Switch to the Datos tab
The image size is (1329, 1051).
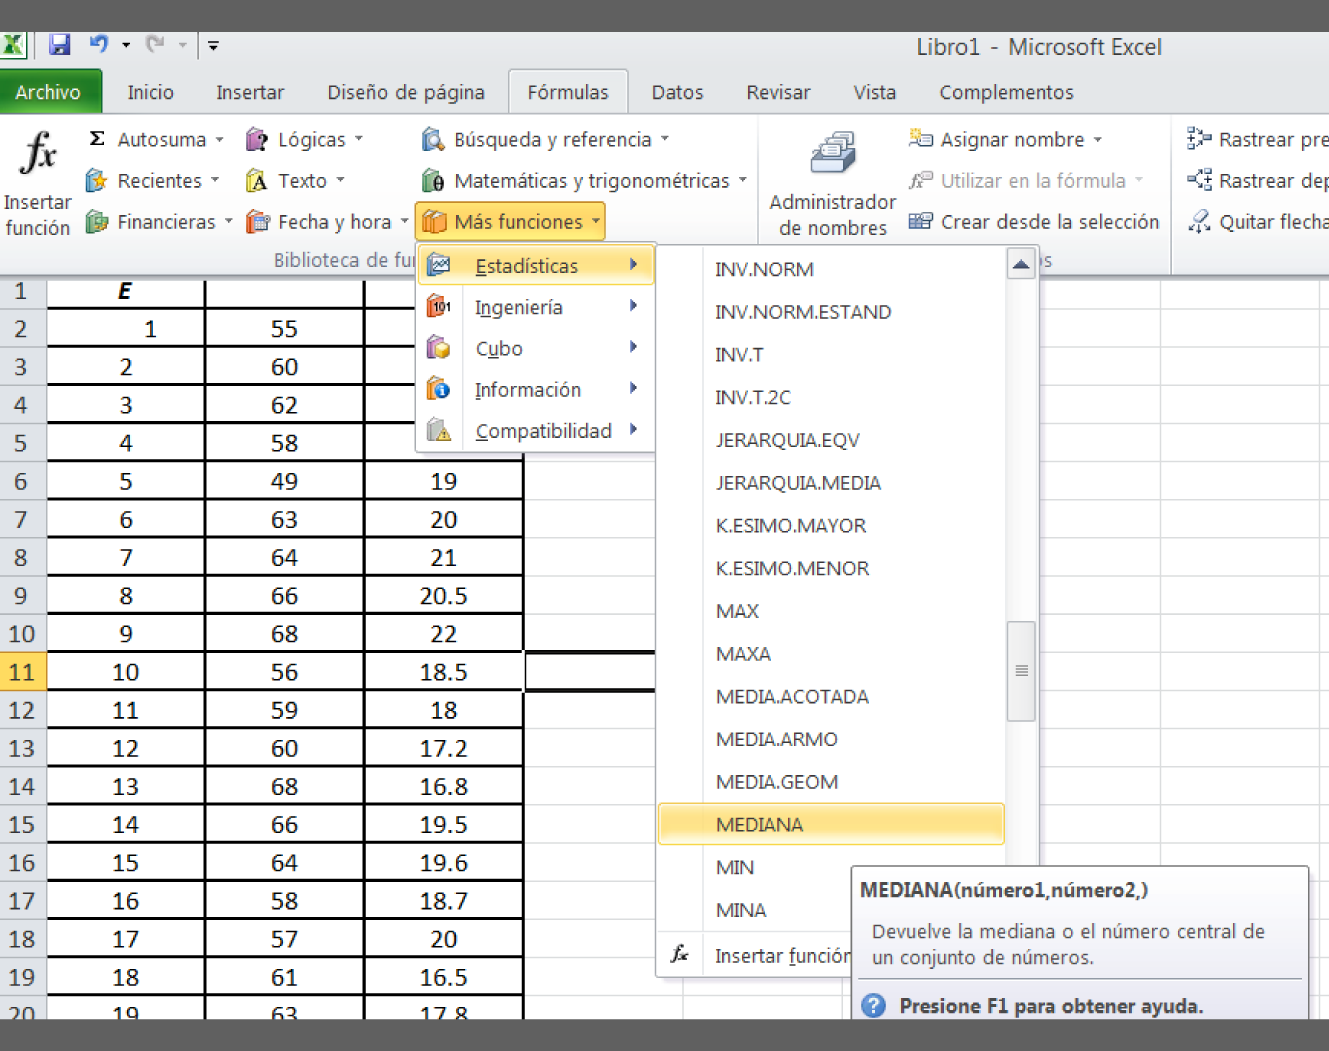(677, 92)
